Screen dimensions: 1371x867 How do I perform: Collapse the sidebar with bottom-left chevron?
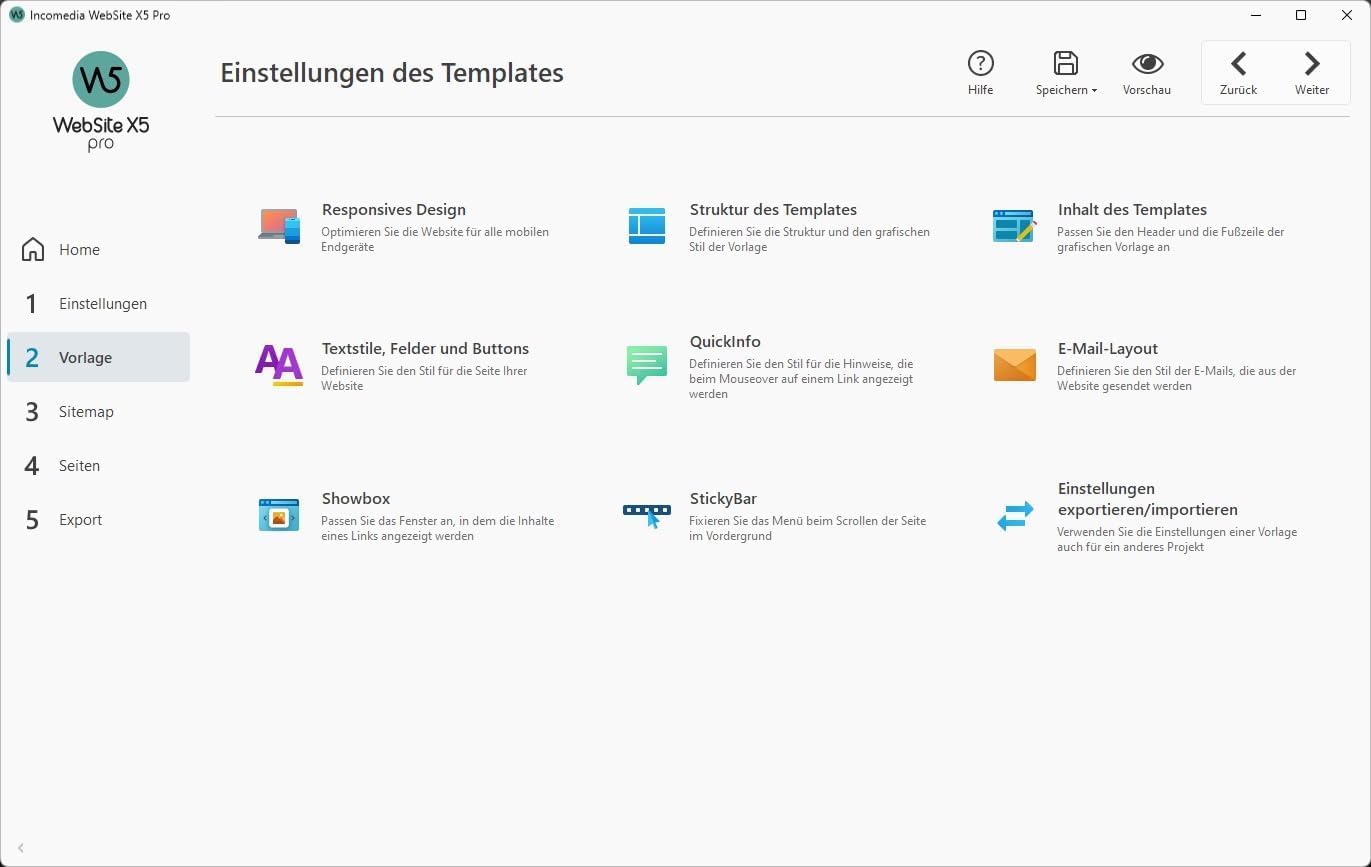[21, 848]
